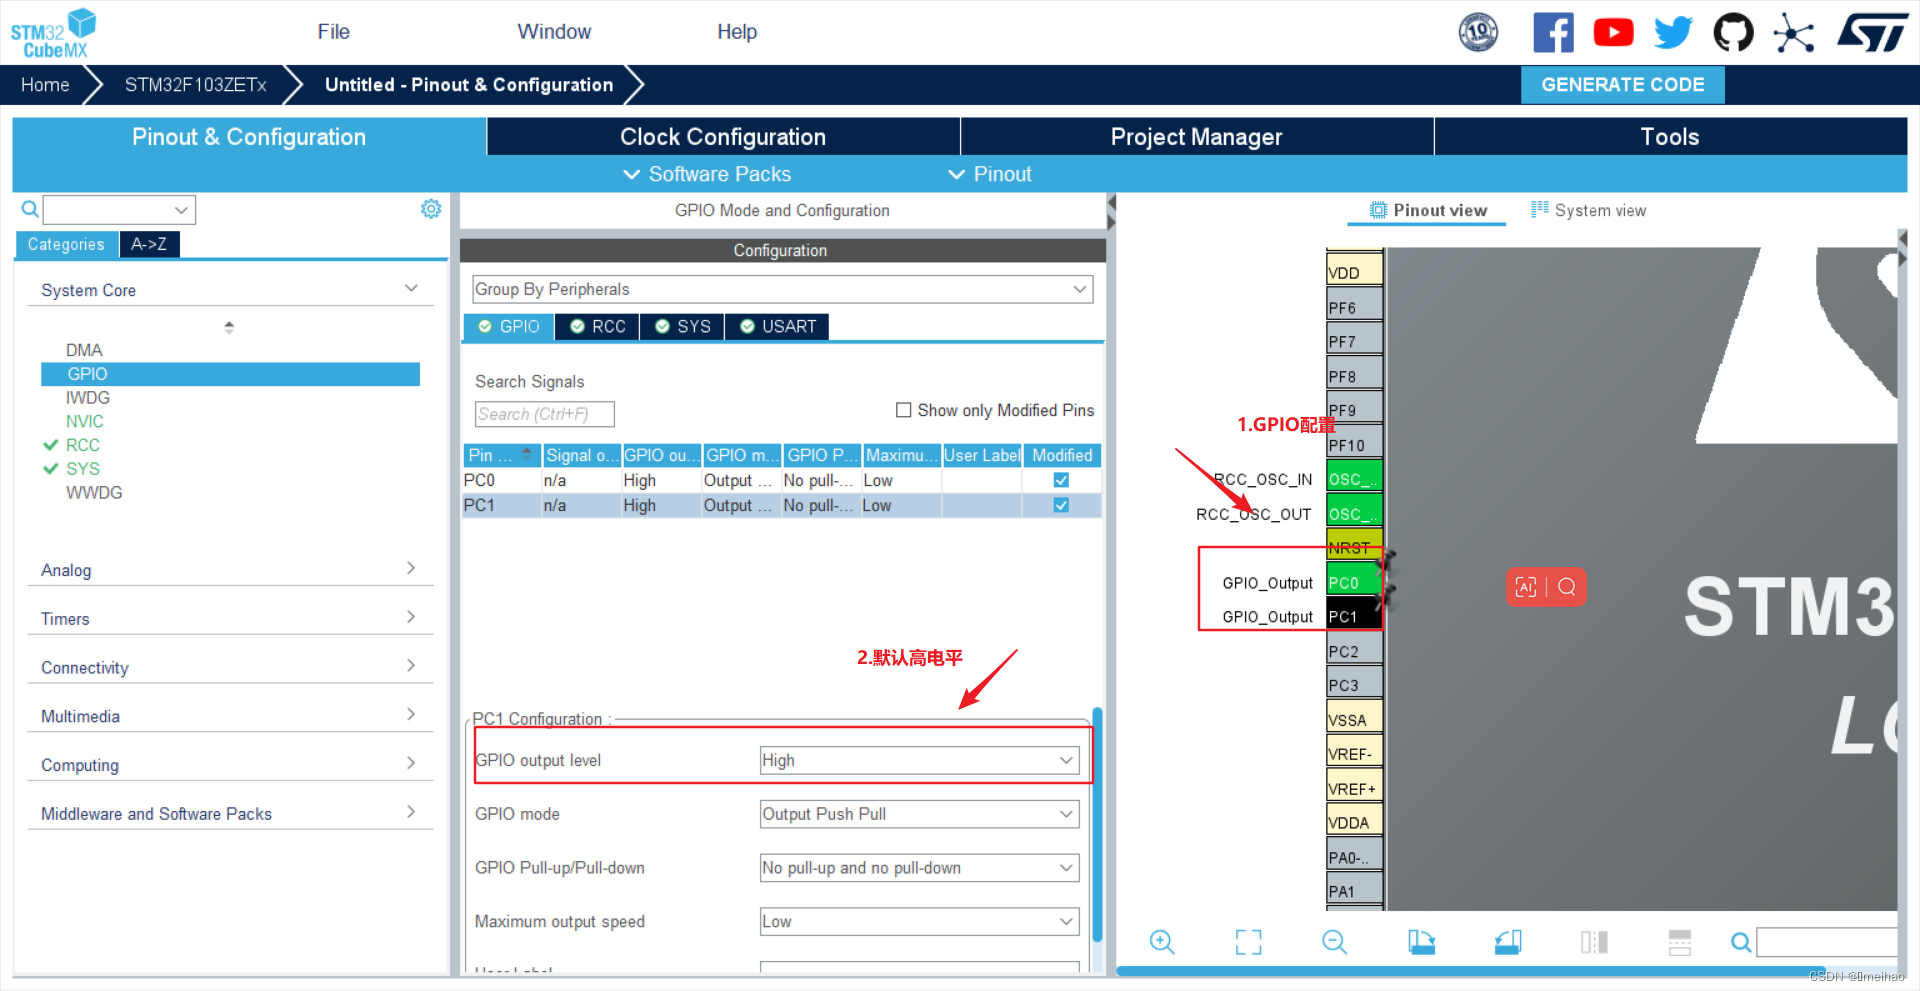The height and width of the screenshot is (991, 1920).
Task: Select DMA in System Core list
Action: [84, 350]
